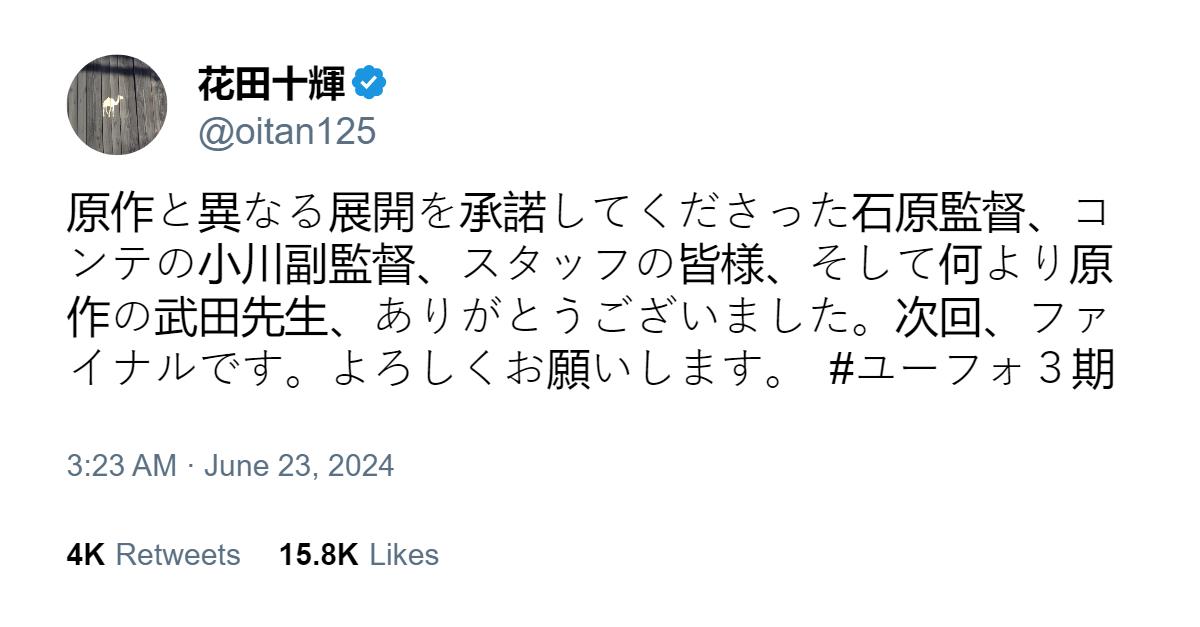The image size is (1200, 627).
Task: Click the word 次回 in the tweet
Action: point(936,318)
